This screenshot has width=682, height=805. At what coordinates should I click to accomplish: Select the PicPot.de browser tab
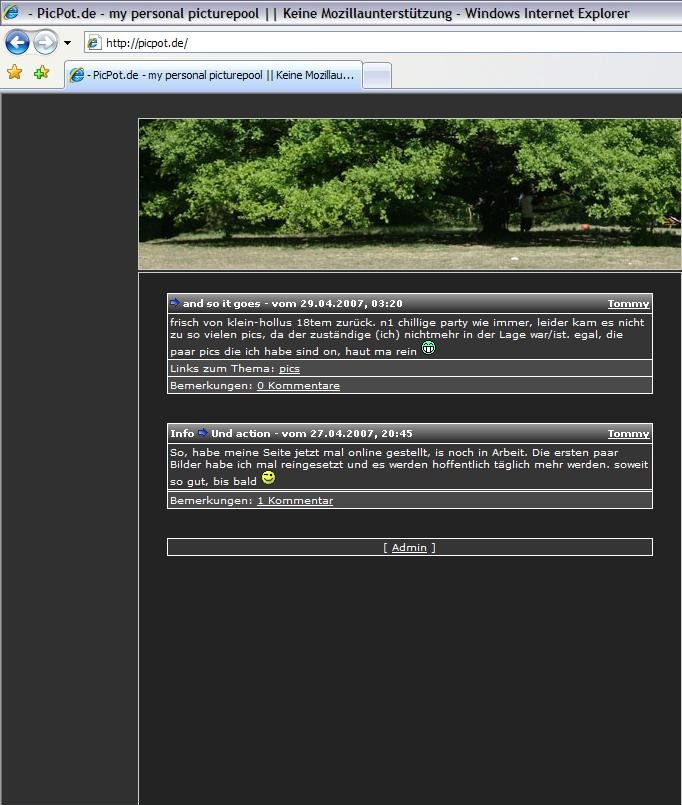212,75
